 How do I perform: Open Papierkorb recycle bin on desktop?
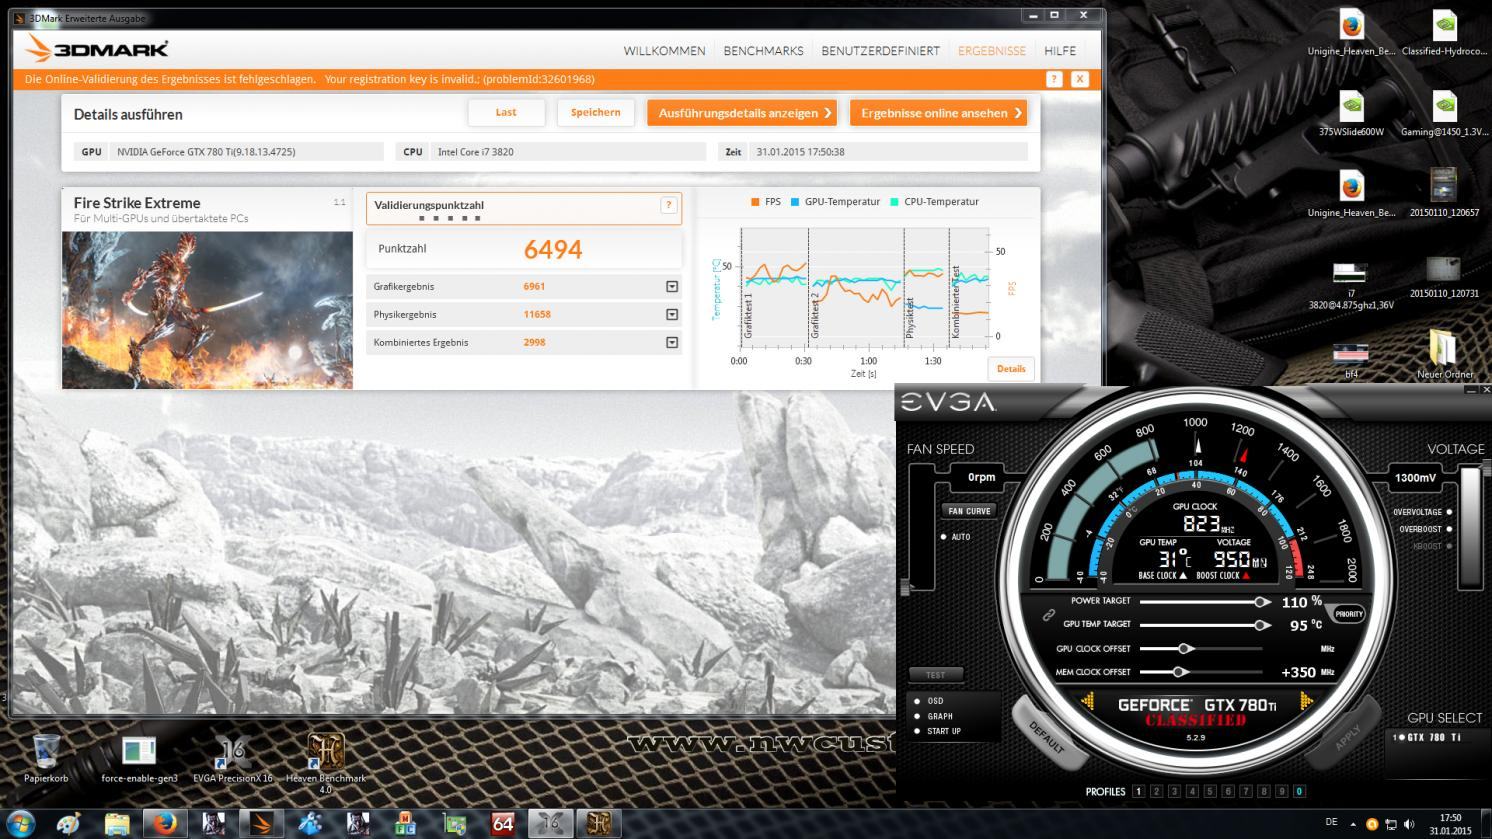click(46, 758)
